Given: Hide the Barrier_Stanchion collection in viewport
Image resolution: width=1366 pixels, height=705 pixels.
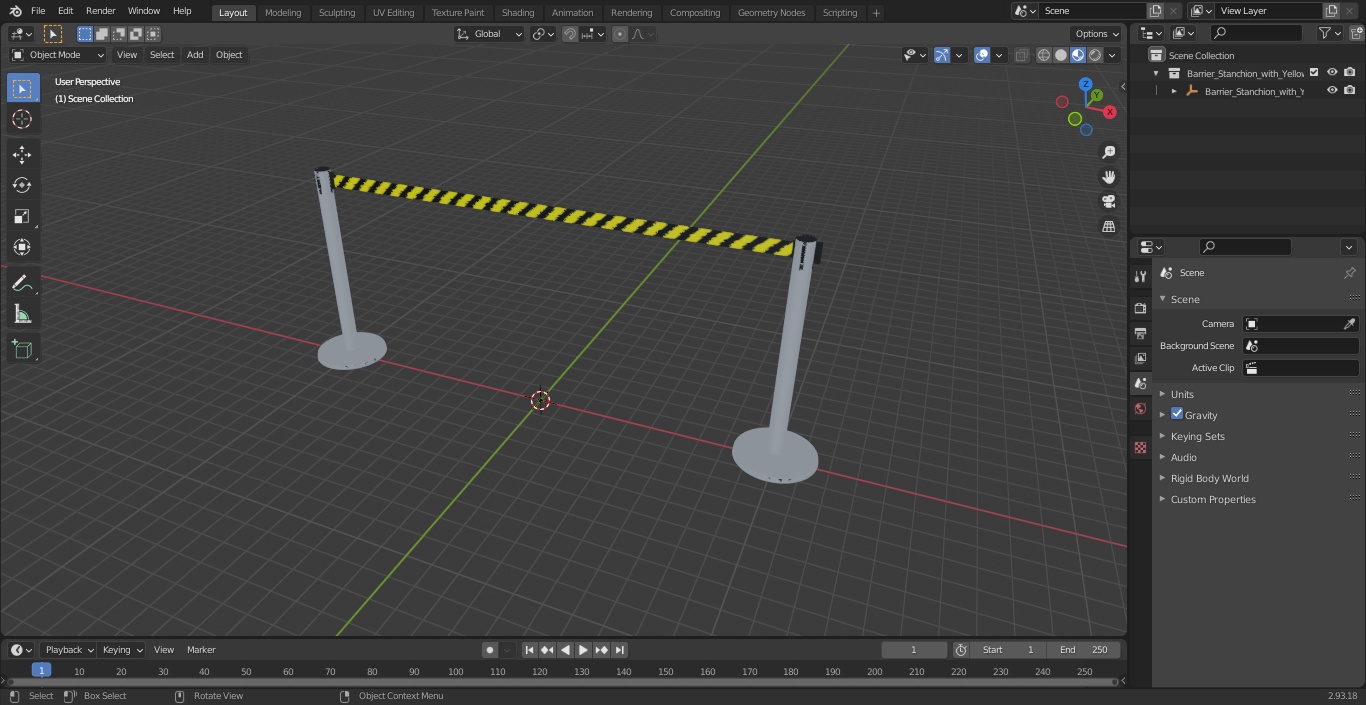Looking at the screenshot, I should 1332,72.
